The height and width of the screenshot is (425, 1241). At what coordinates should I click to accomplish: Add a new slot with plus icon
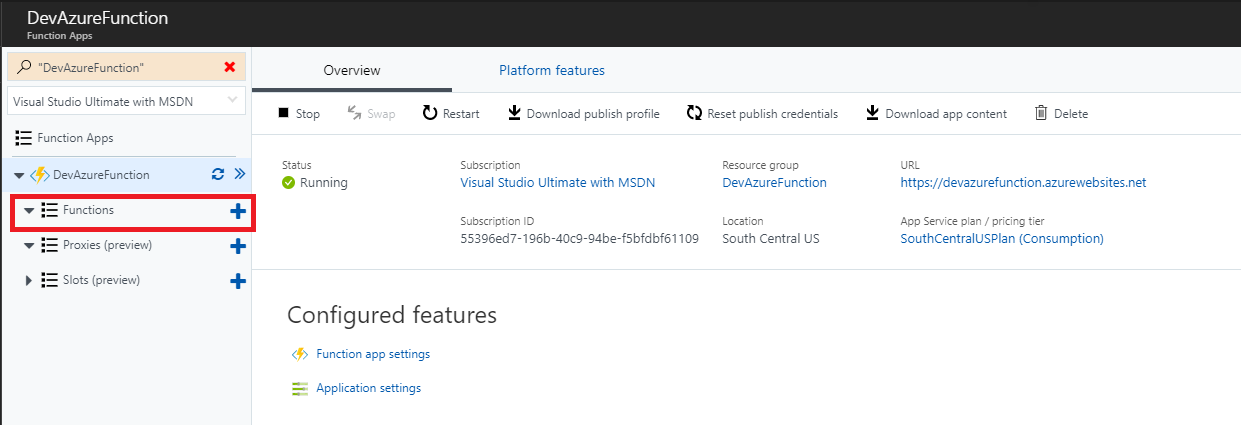pyautogui.click(x=238, y=281)
